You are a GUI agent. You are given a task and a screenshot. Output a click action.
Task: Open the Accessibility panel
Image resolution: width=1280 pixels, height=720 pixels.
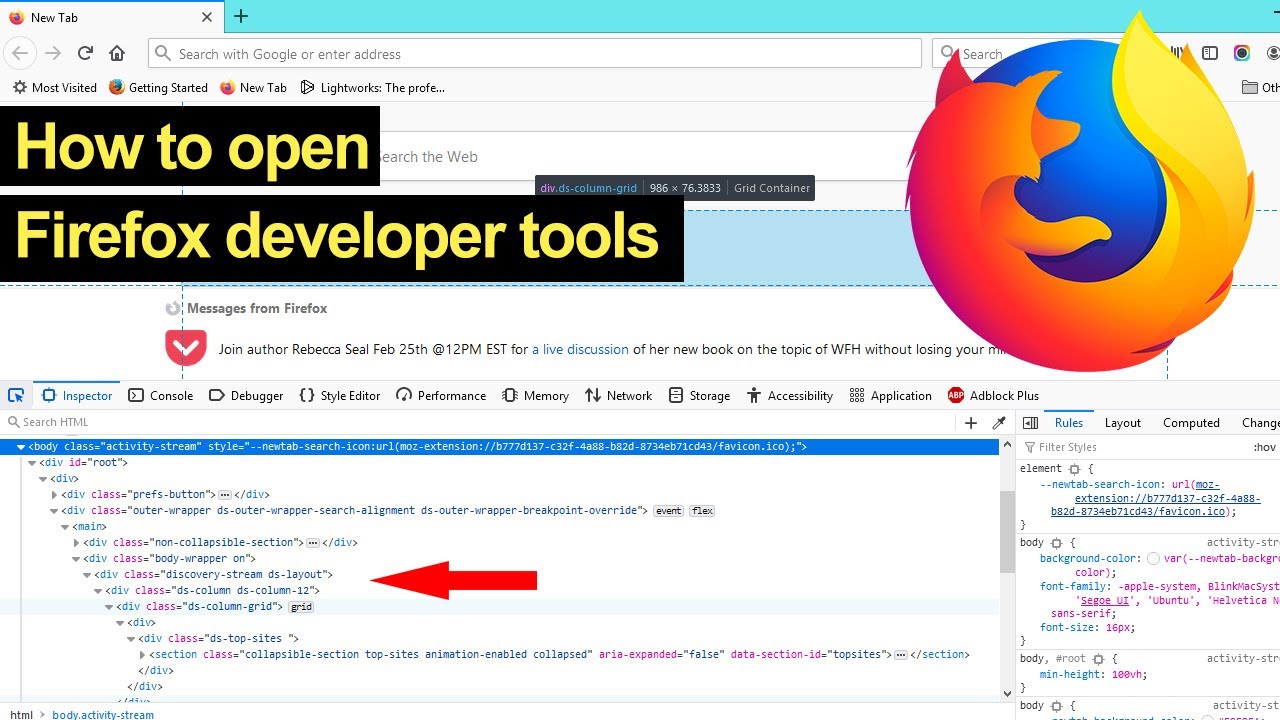coord(789,395)
